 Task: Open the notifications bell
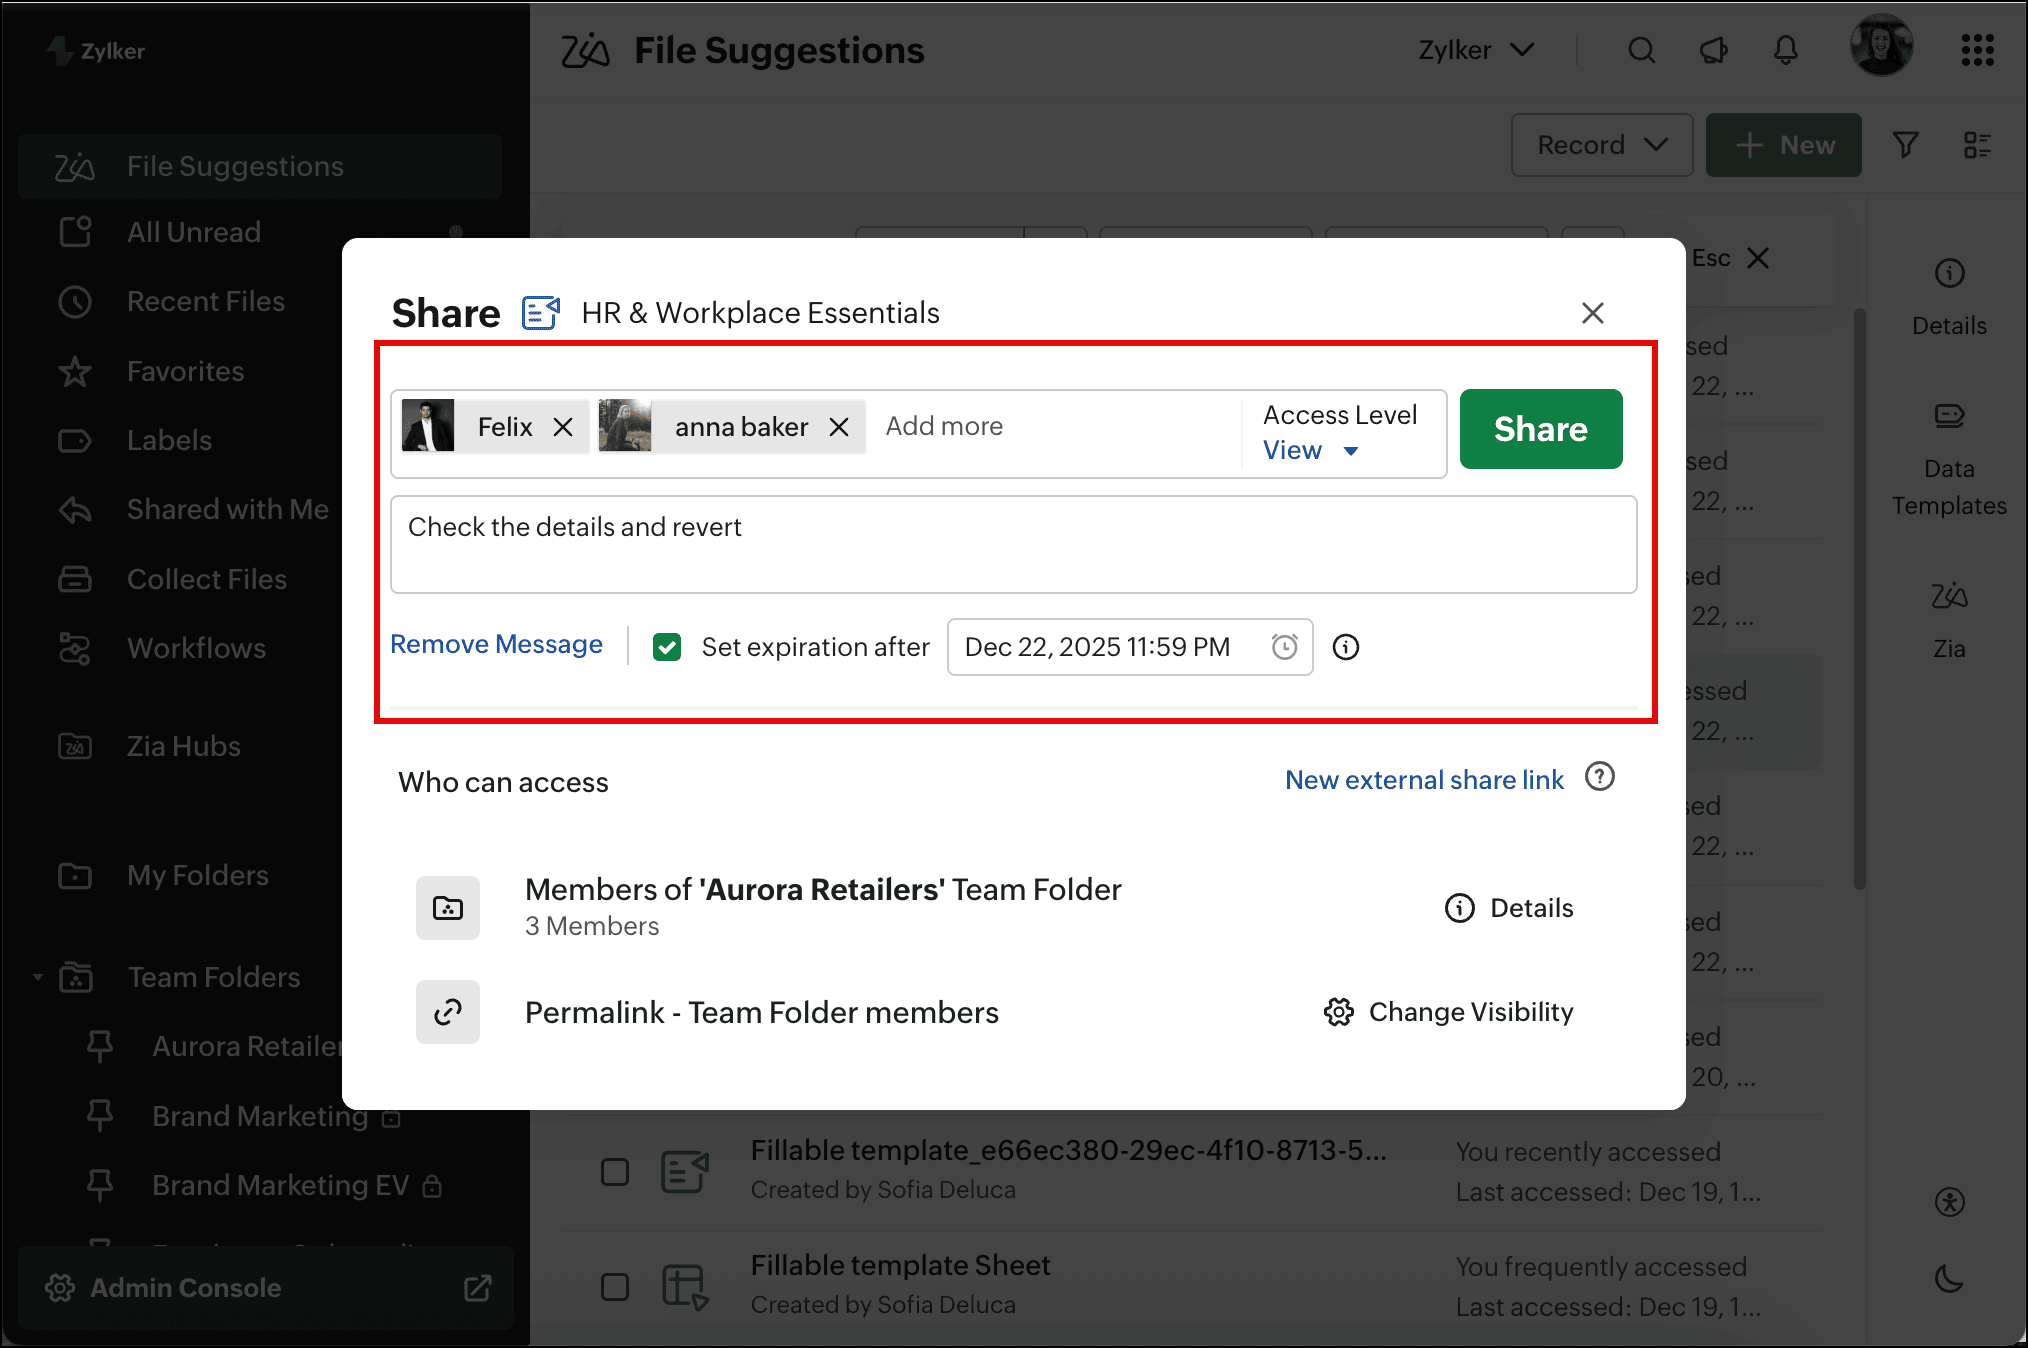(1785, 50)
